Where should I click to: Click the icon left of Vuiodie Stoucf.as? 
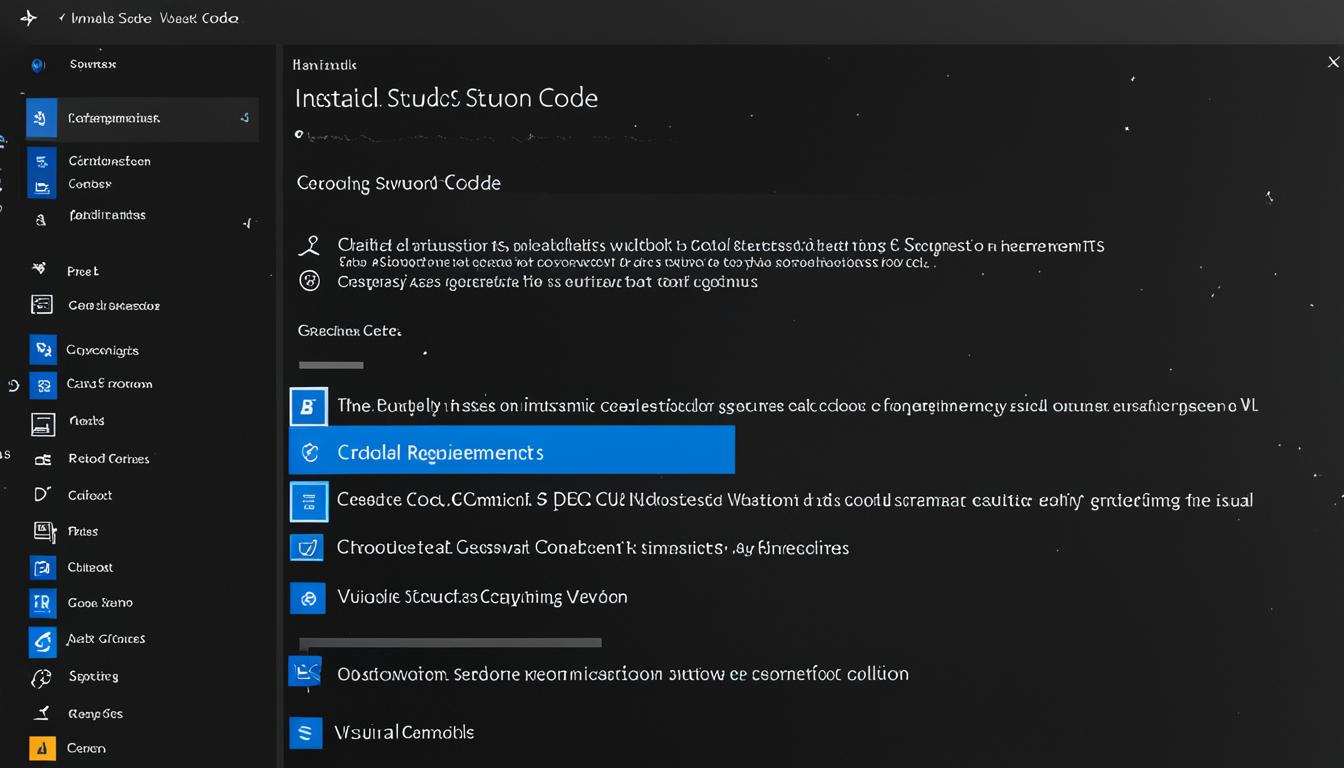[x=308, y=597]
